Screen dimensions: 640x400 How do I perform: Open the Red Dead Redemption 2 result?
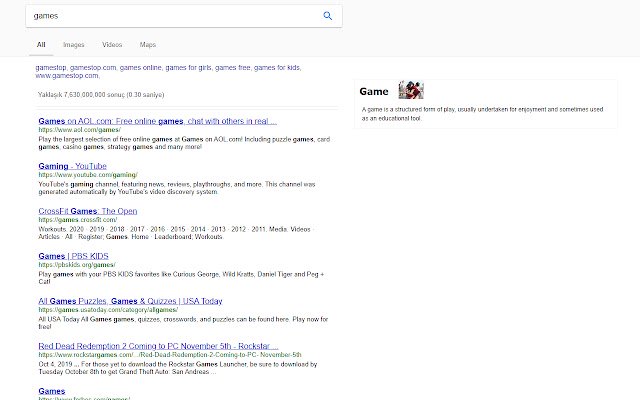tap(158, 346)
